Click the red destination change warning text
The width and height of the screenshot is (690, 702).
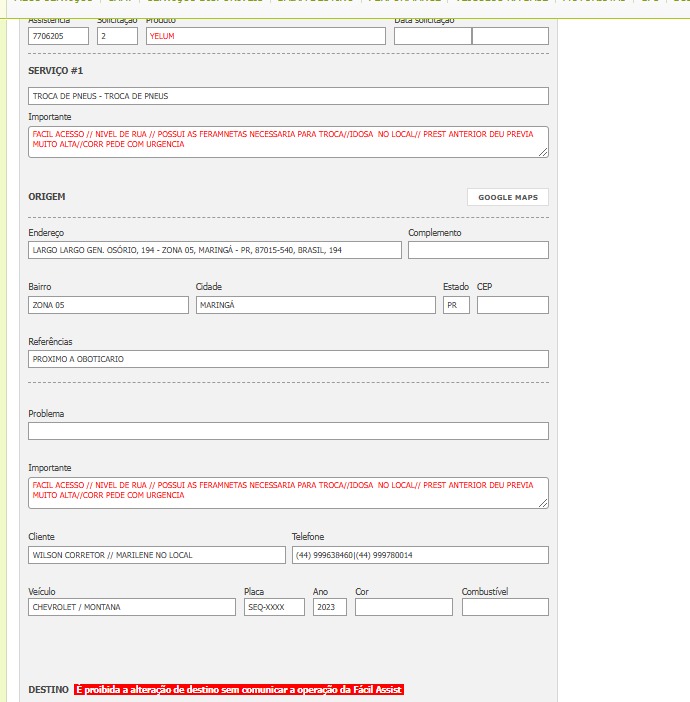[239, 689]
